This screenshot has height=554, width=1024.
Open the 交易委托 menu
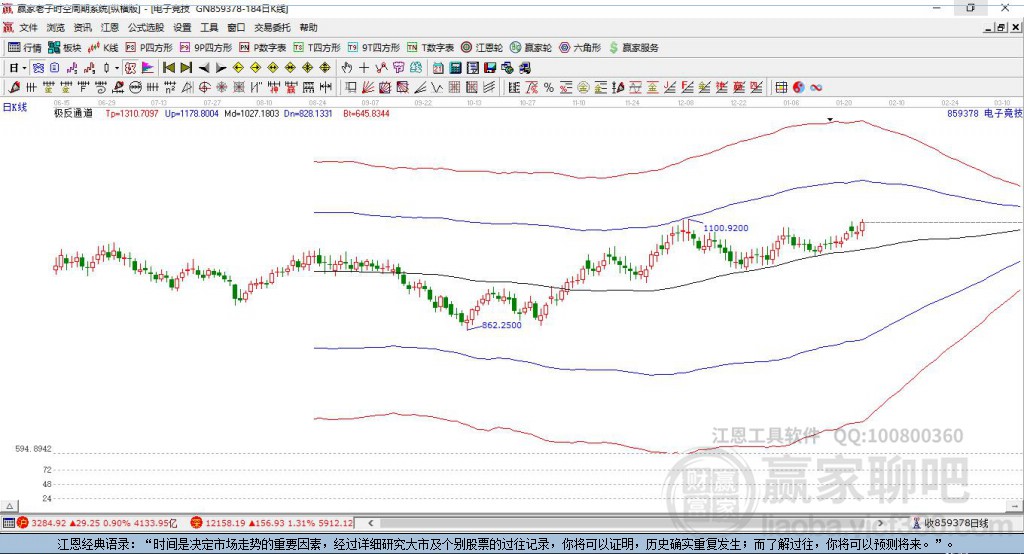272,27
